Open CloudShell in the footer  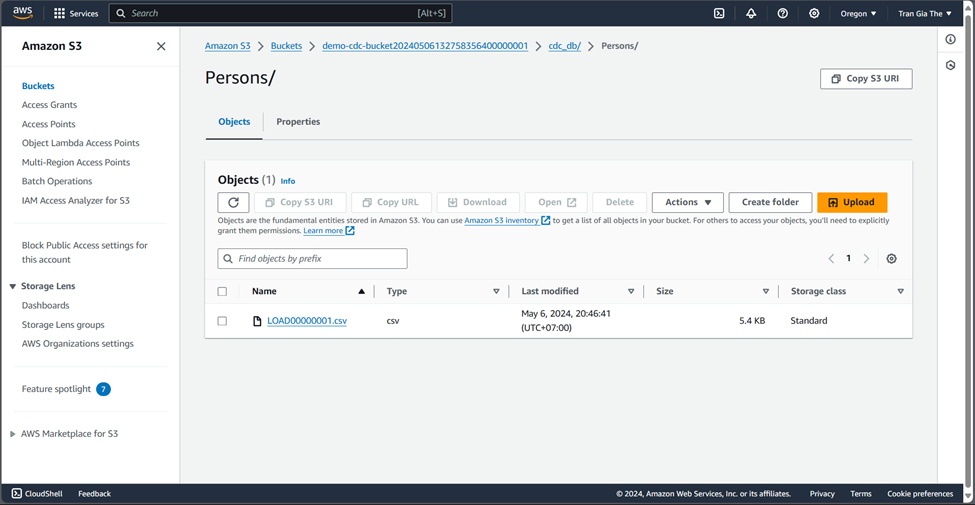[x=37, y=494]
